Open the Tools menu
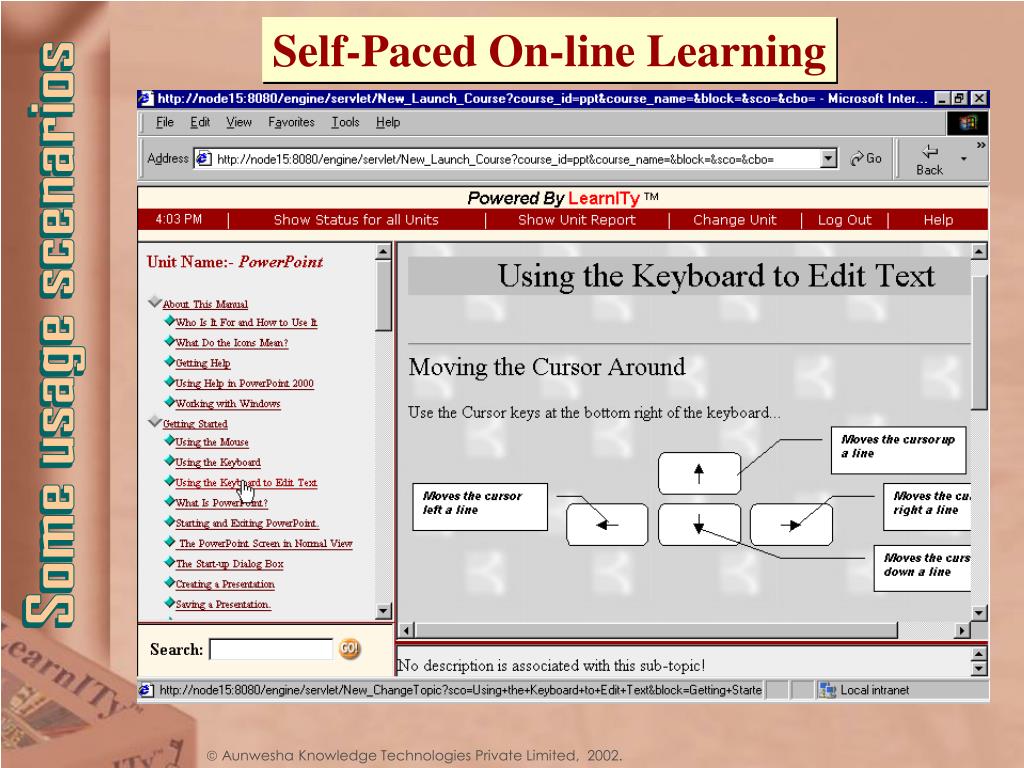The image size is (1024, 768). 345,122
